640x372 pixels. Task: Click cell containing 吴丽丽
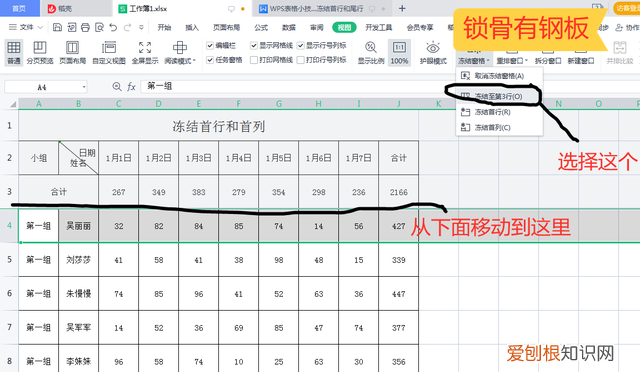pos(78,226)
